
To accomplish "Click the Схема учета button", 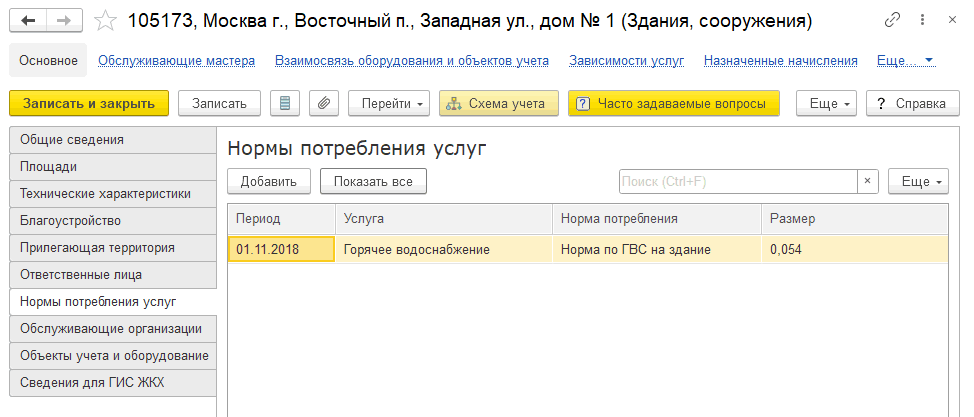I will (x=499, y=103).
